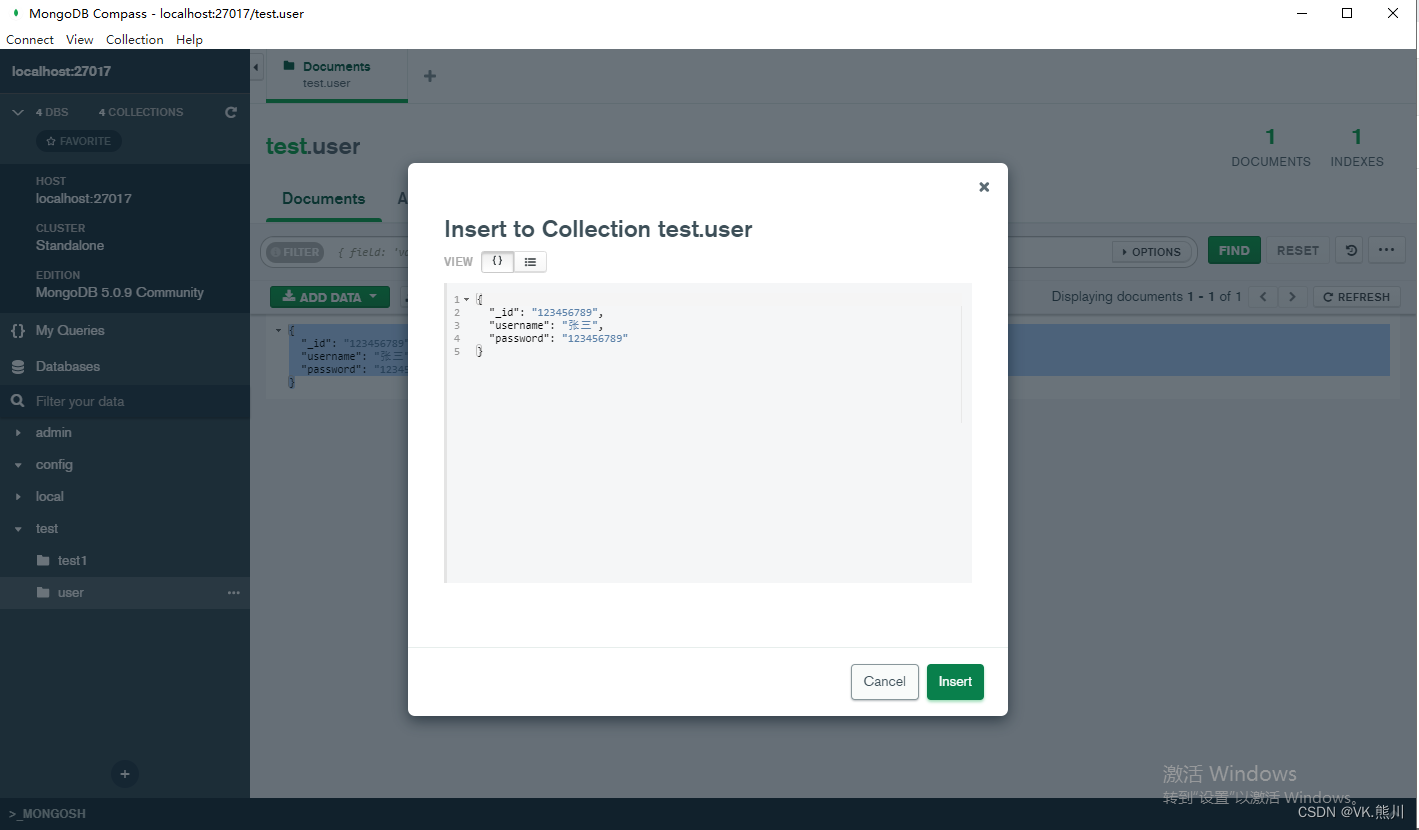The width and height of the screenshot is (1419, 830).
Task: Click the localhost:27017 sidebar header
Action: click(62, 72)
